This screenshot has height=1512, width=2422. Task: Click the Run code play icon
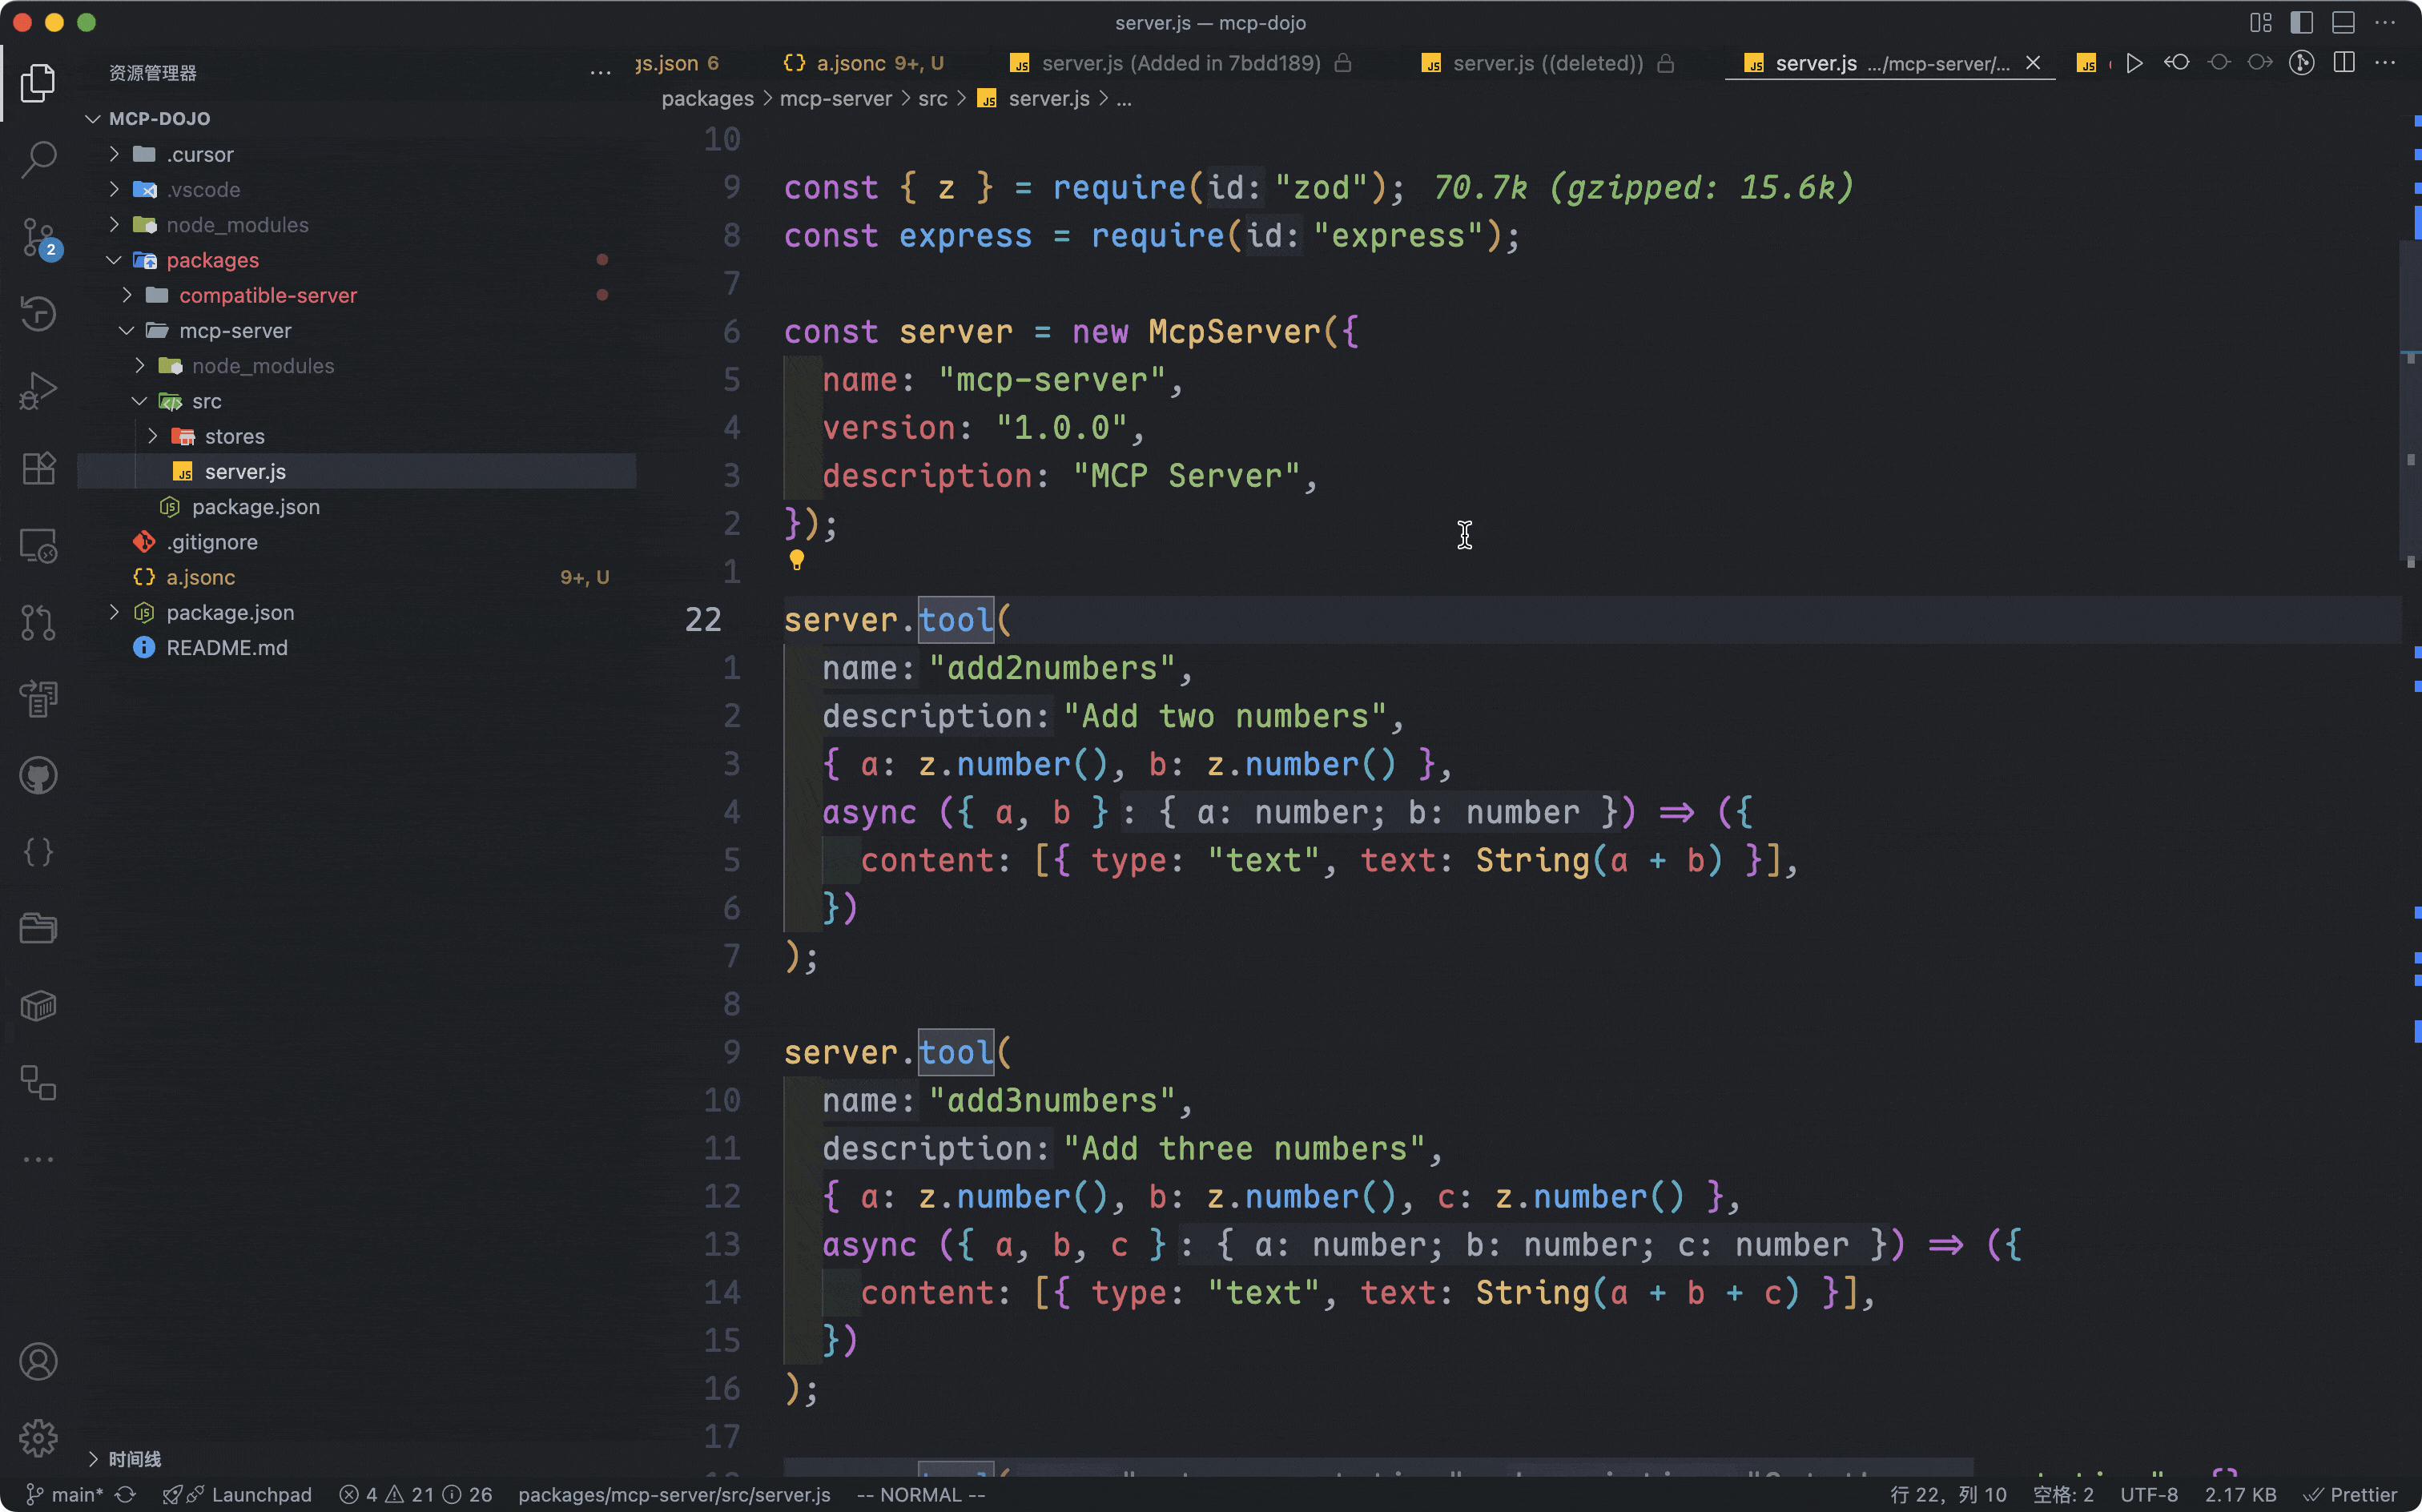point(2134,63)
